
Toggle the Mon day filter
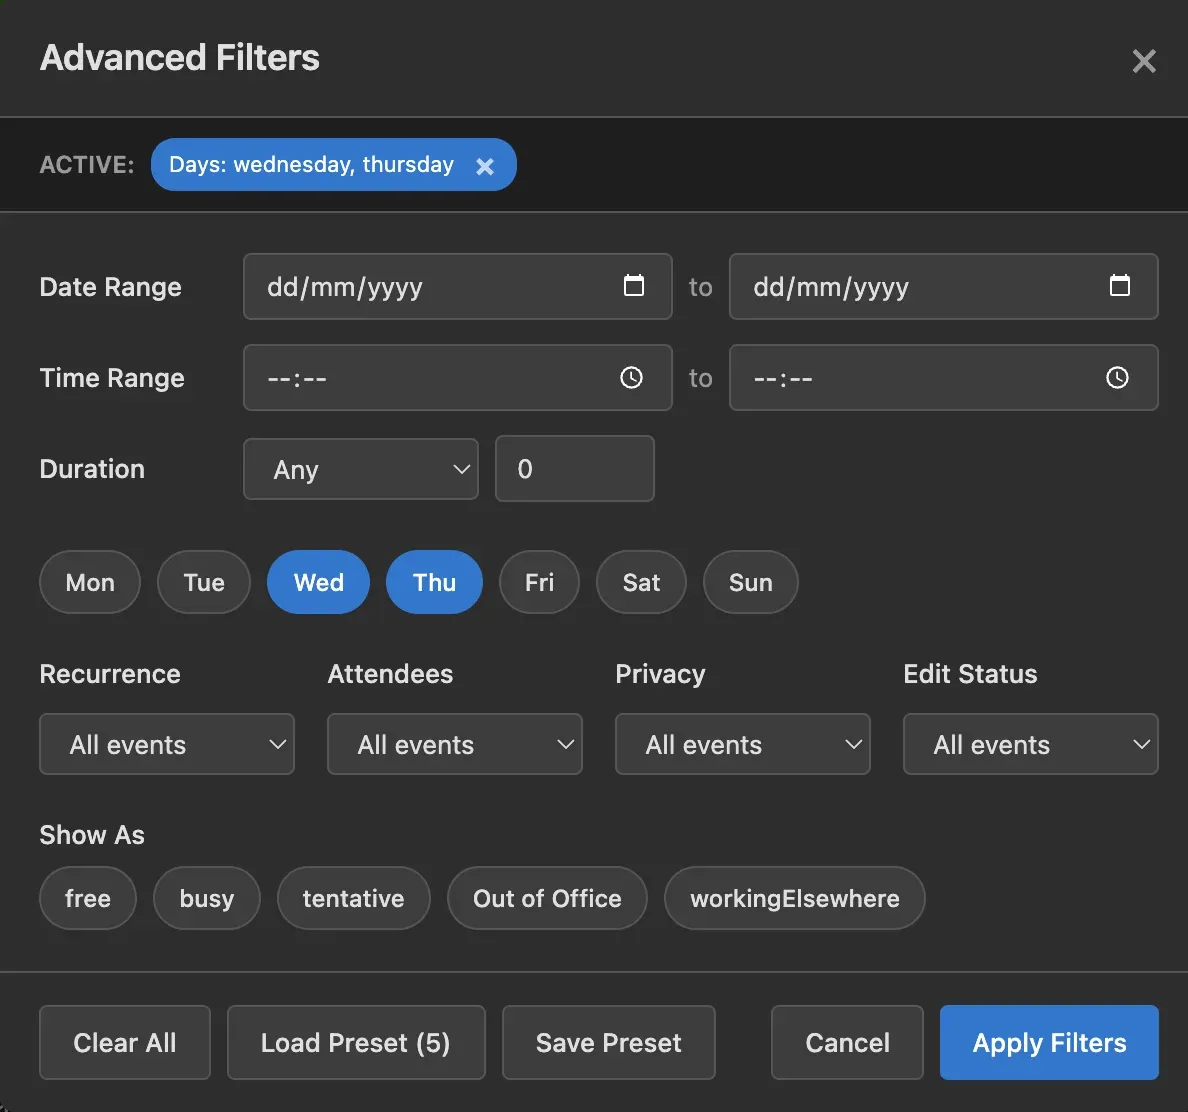pos(90,582)
